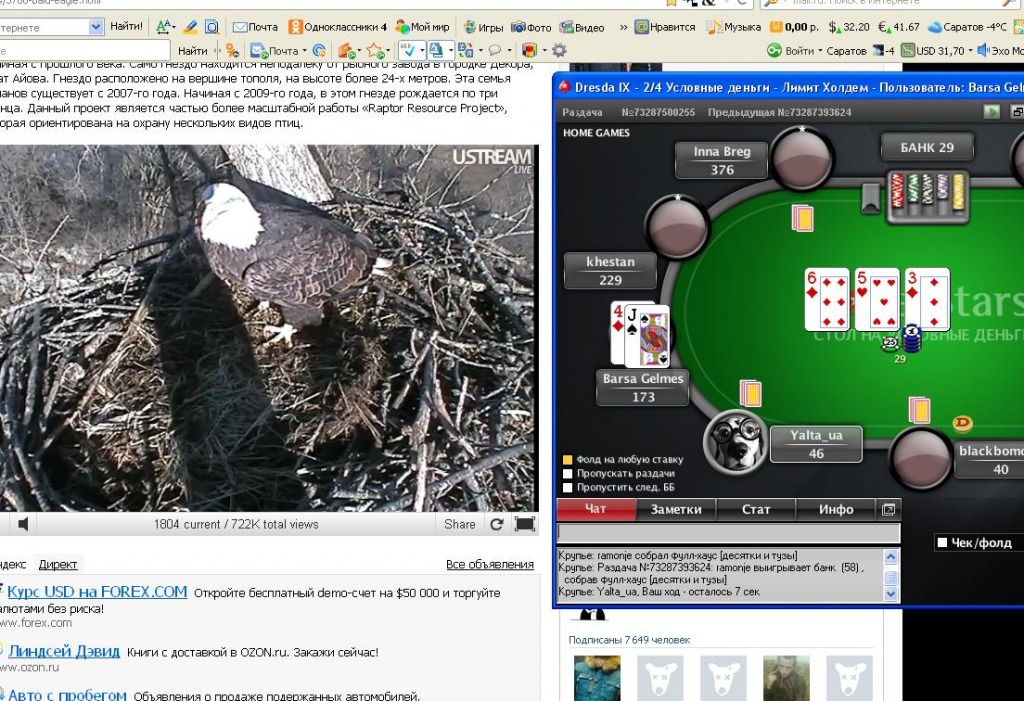Click the Найти! search button
This screenshot has height=701, width=1024.
(x=126, y=26)
